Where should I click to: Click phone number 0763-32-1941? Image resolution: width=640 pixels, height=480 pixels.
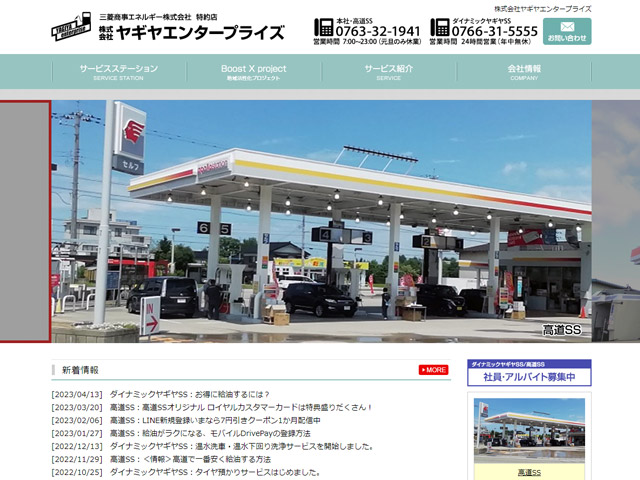378,31
